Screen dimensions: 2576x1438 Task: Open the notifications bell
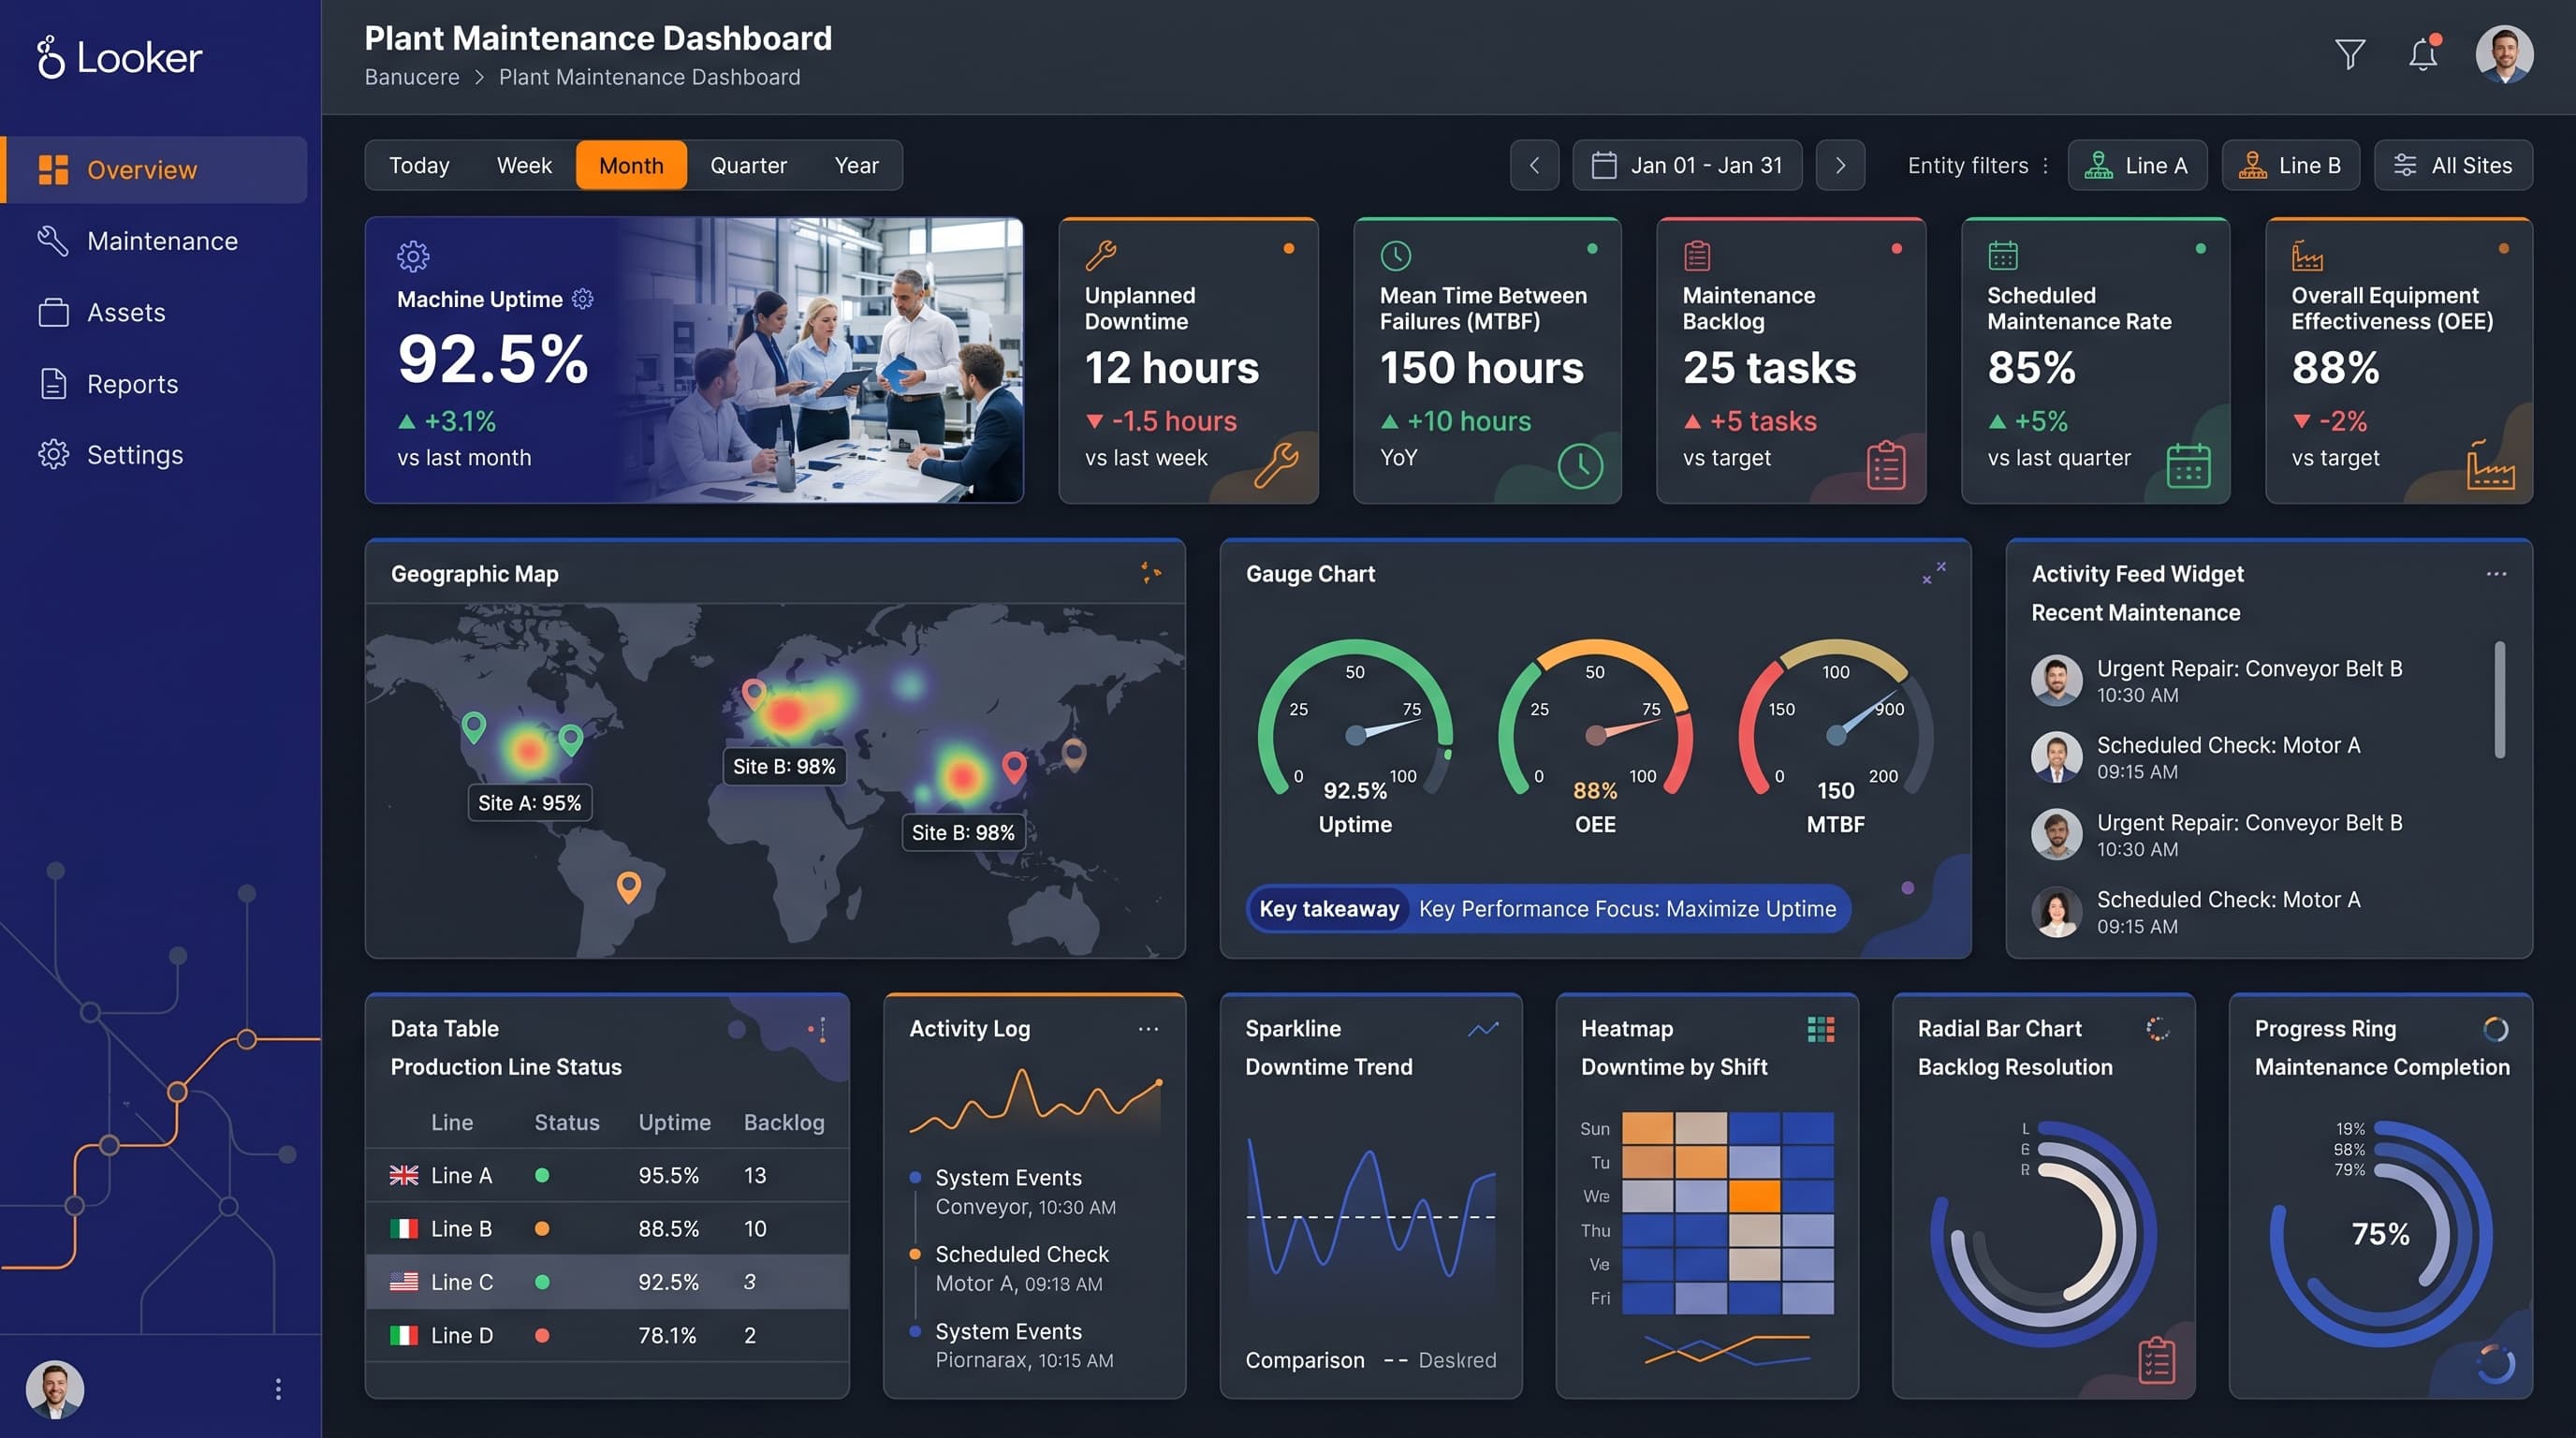(x=2423, y=53)
